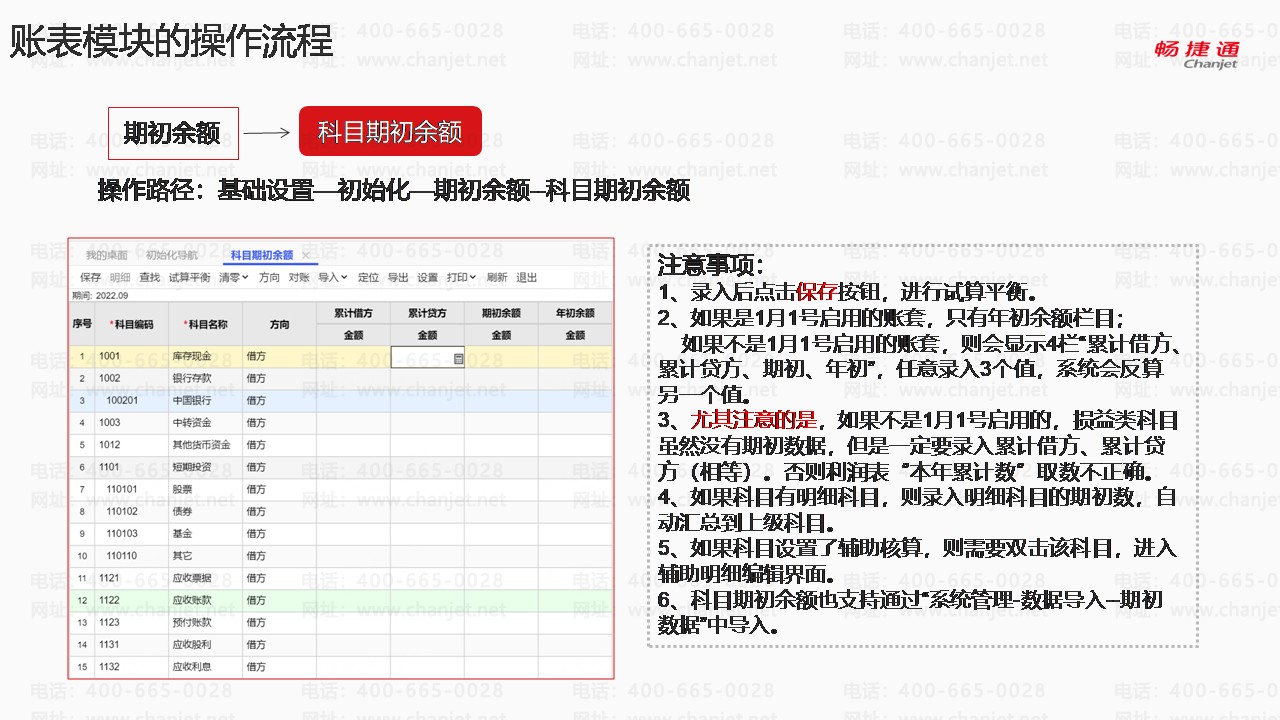Screen dimensions: 1280x720
Task: Click account code 1122
Action: point(110,601)
